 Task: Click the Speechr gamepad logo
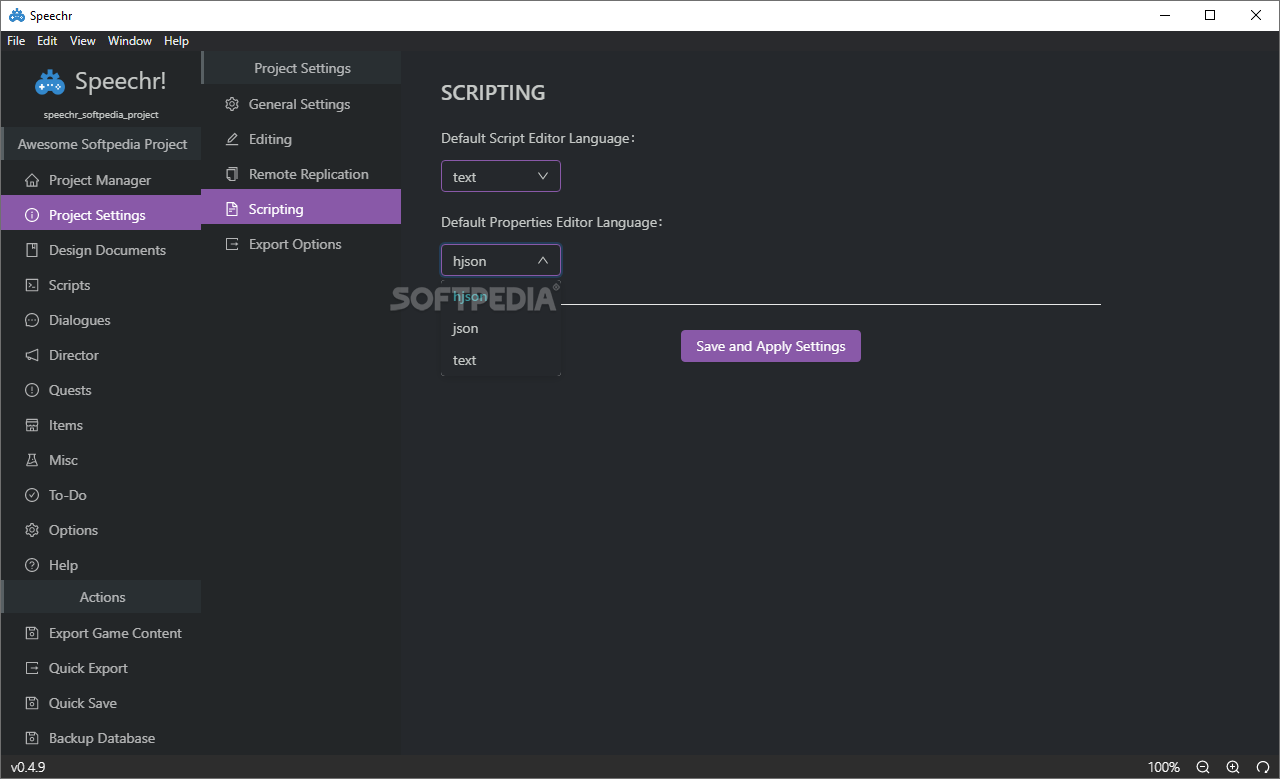point(50,82)
